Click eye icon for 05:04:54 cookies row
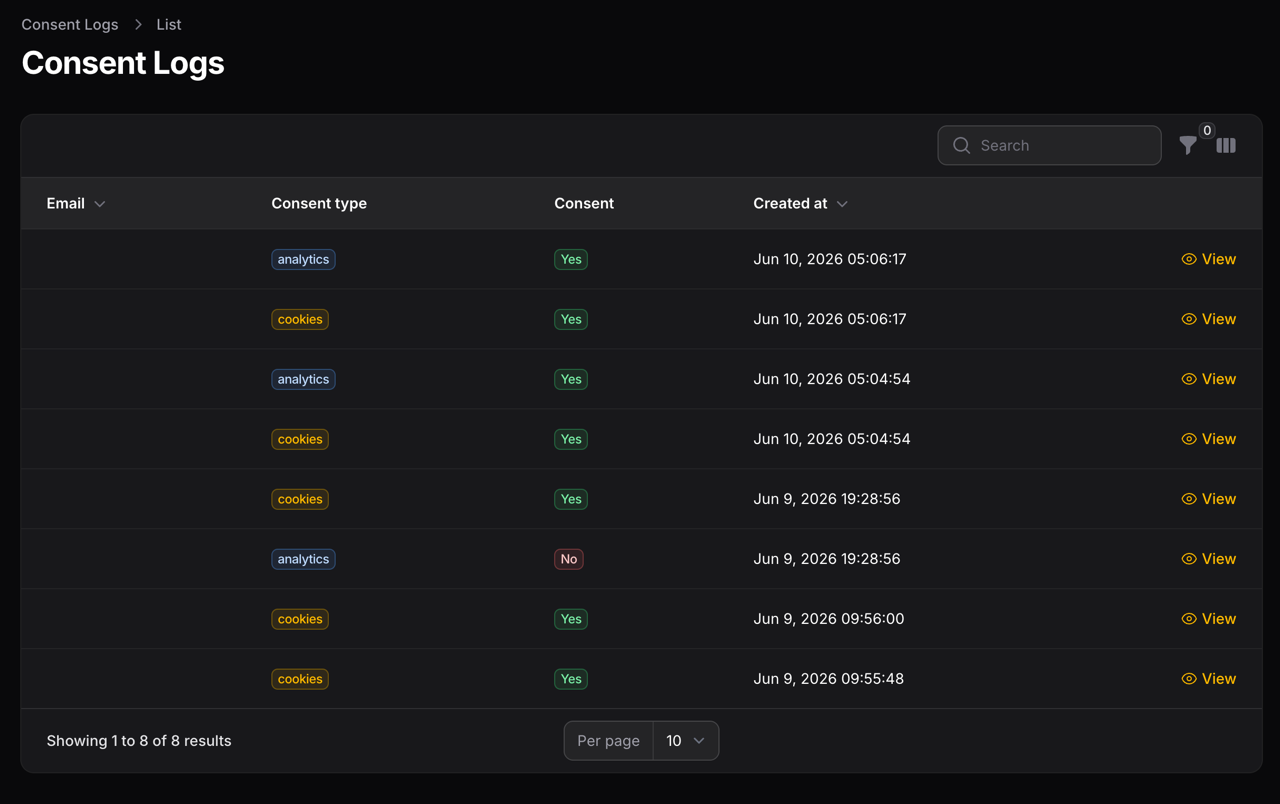Viewport: 1280px width, 804px height. coord(1189,439)
